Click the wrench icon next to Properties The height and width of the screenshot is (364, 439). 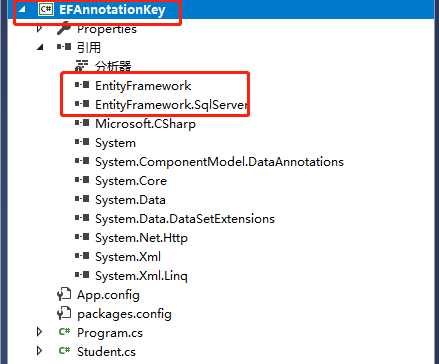pyautogui.click(x=64, y=28)
